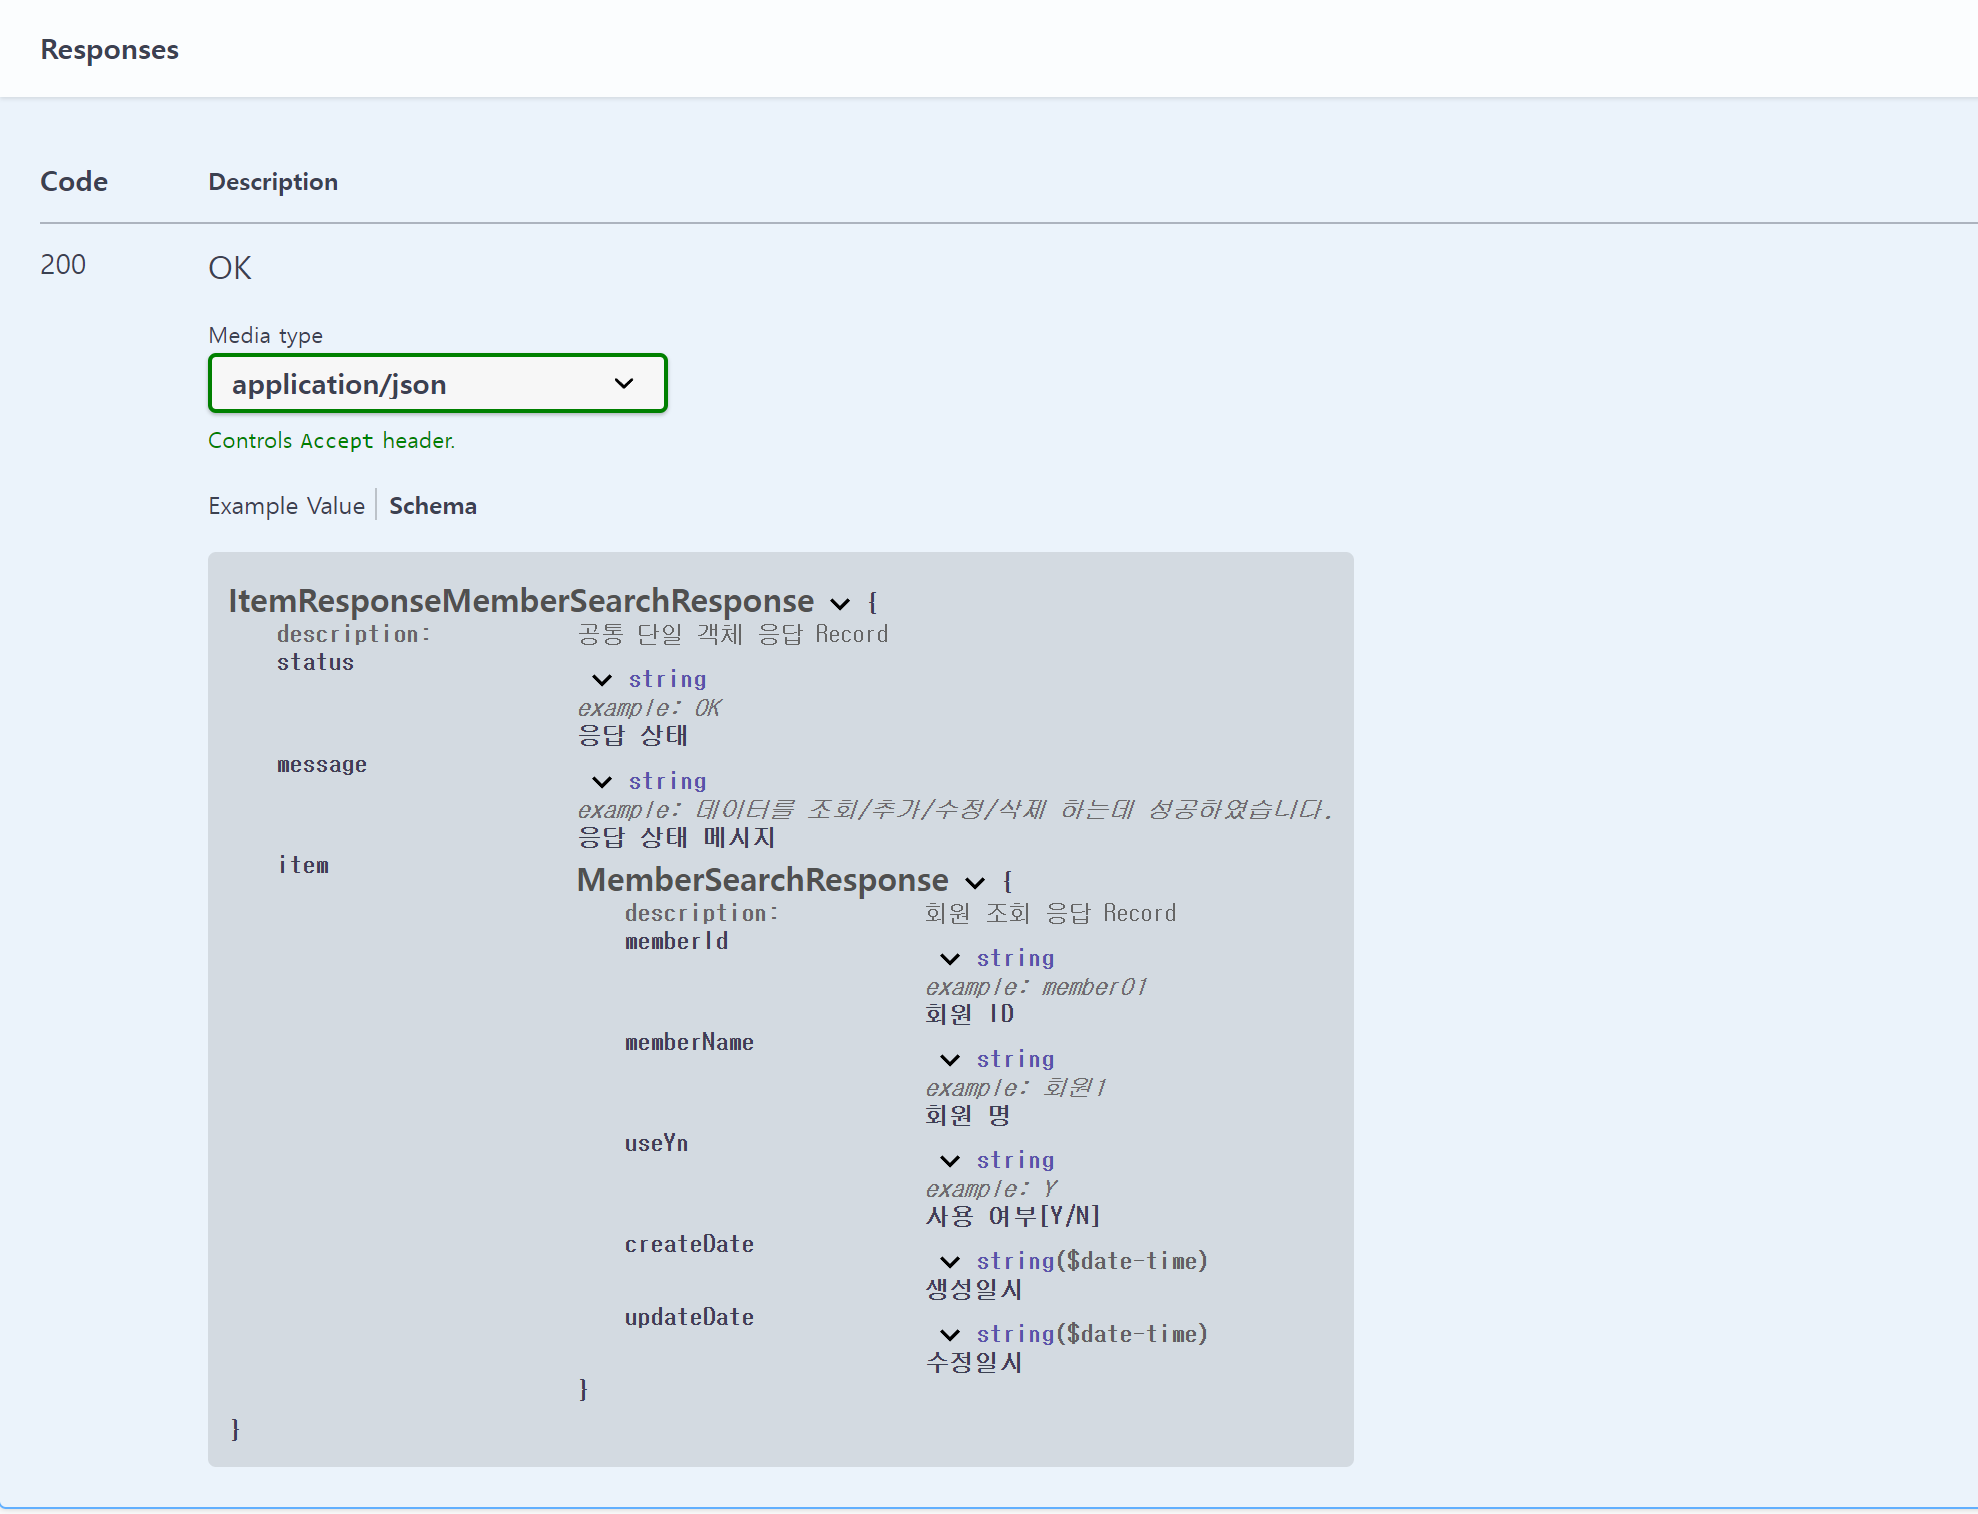This screenshot has height=1514, width=1978.
Task: Click the string type label for message
Action: click(x=667, y=782)
